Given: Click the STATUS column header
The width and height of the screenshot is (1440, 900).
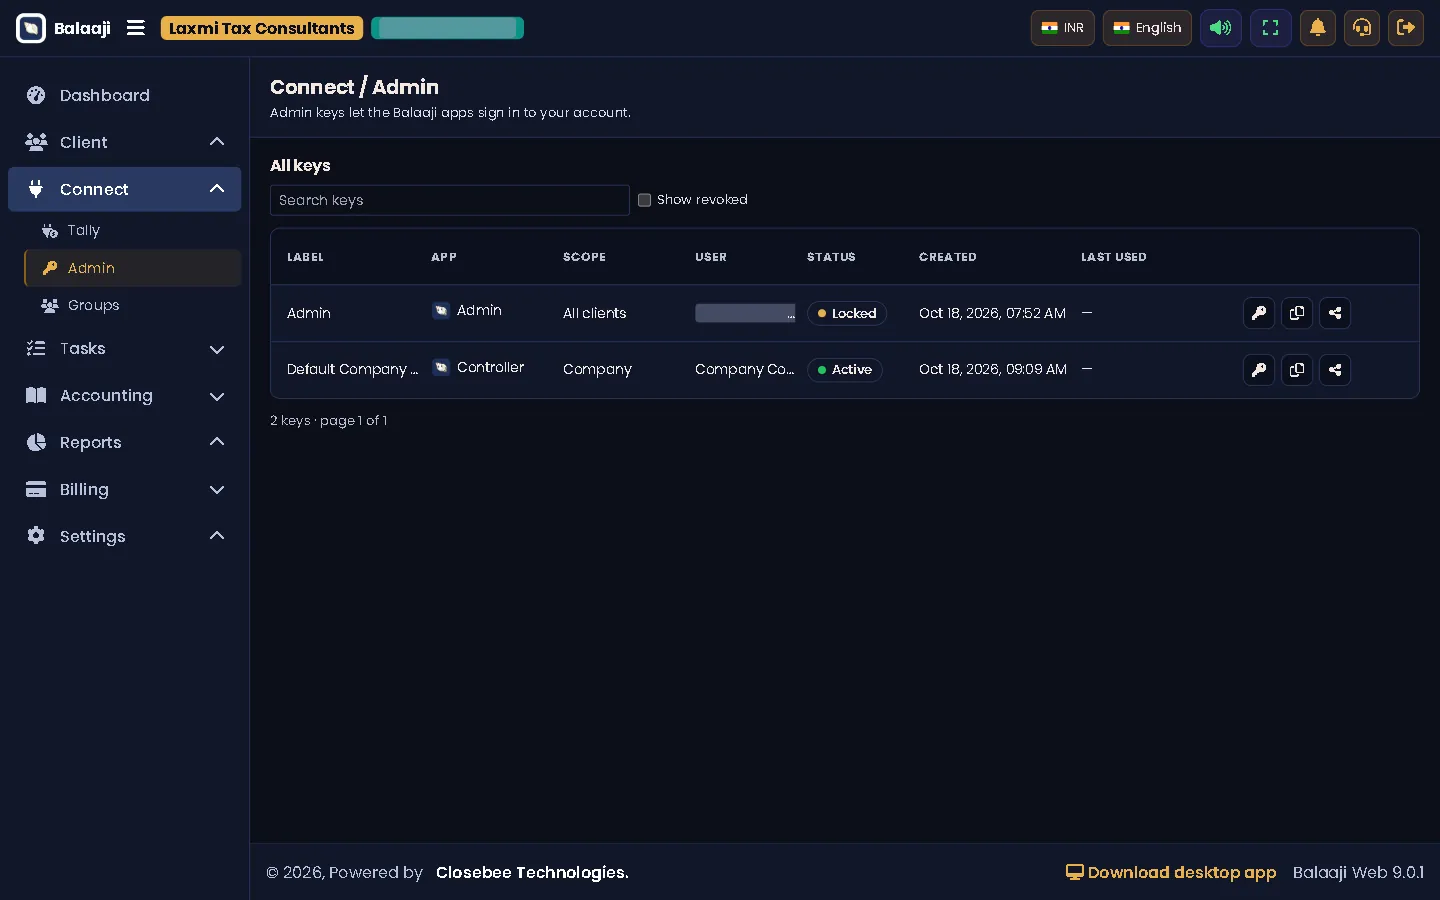Looking at the screenshot, I should [x=831, y=257].
